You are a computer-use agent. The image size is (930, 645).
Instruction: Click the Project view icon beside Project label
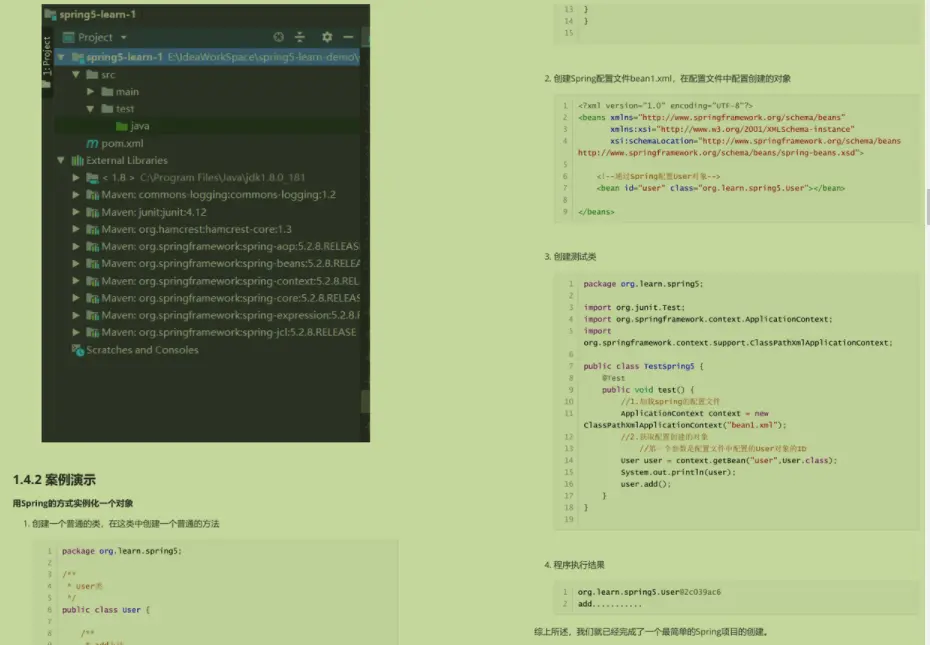tap(69, 37)
